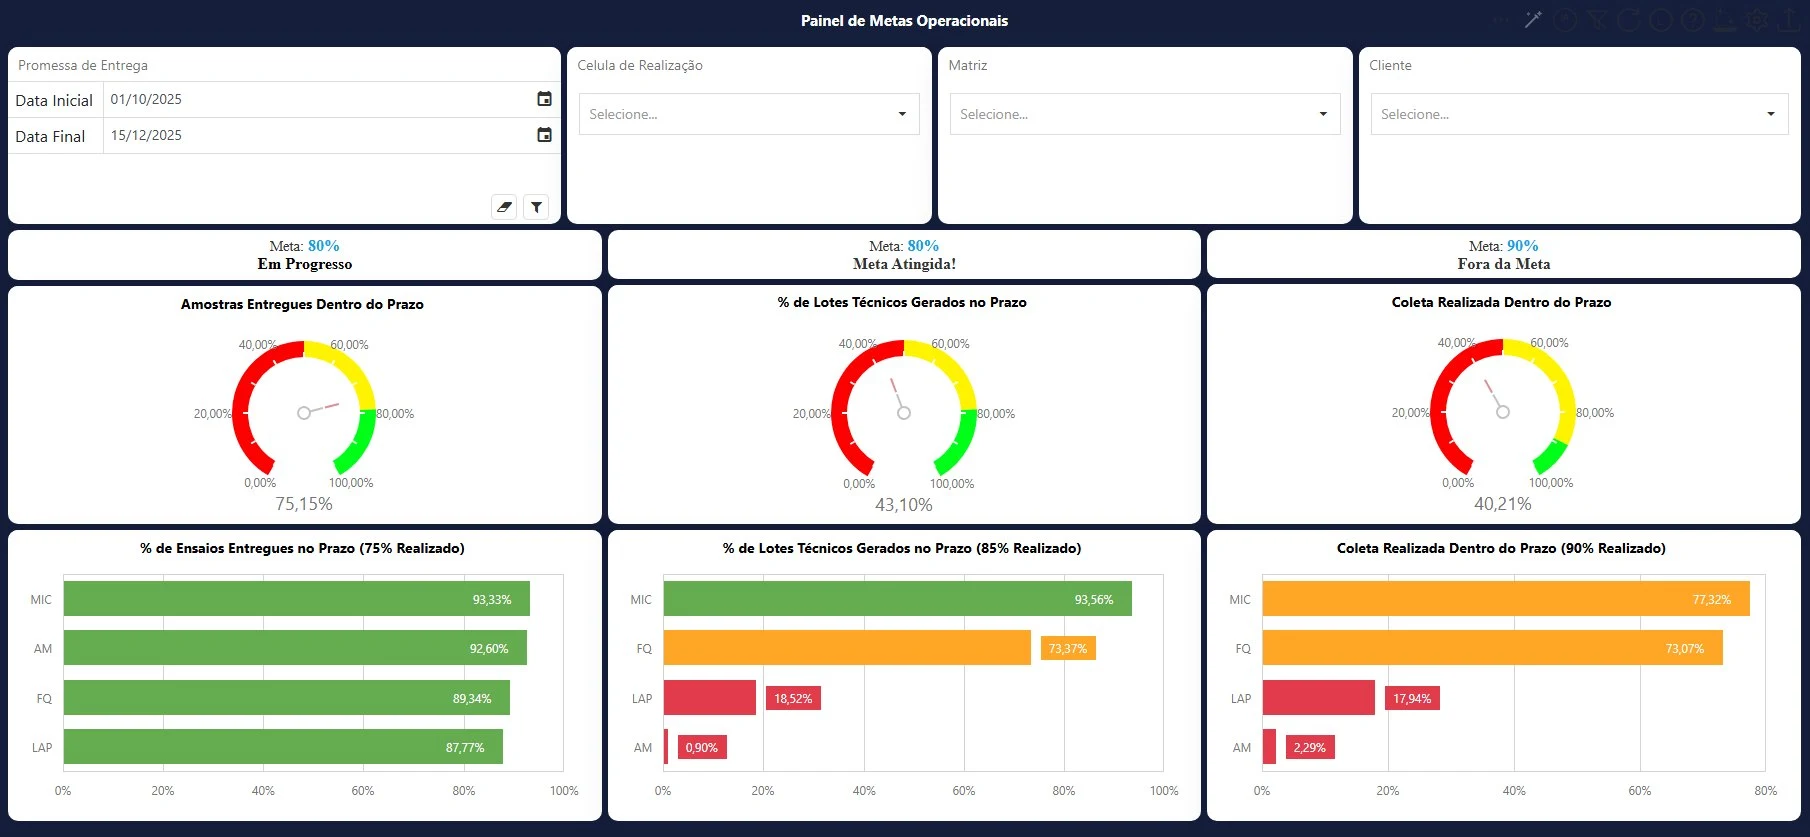Click the MIC 93,56% bar in Lotes chart
This screenshot has width=1810, height=837.
pyautogui.click(x=898, y=599)
